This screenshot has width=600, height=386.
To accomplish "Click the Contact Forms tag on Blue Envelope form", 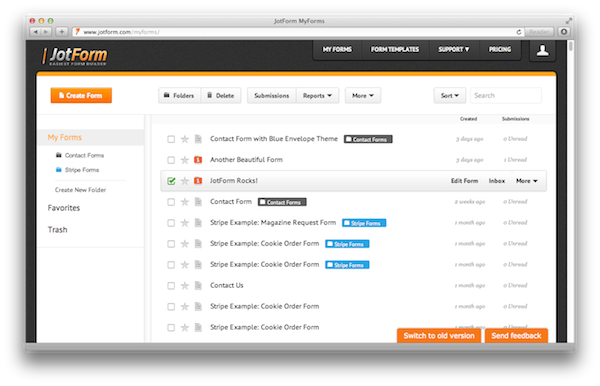I will click(368, 139).
